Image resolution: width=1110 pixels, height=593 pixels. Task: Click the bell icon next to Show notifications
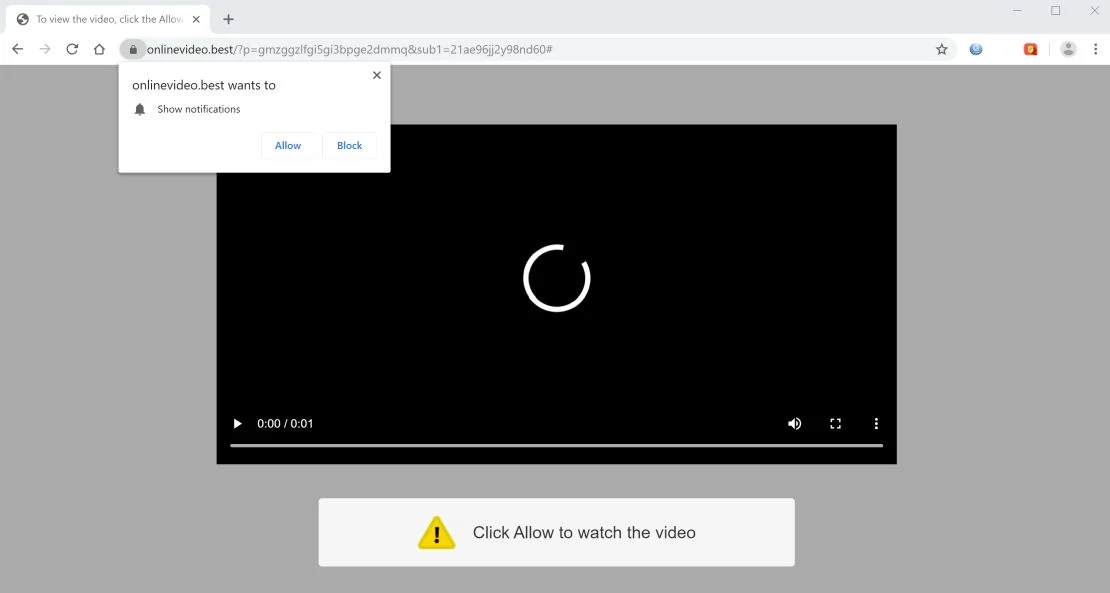tap(139, 109)
